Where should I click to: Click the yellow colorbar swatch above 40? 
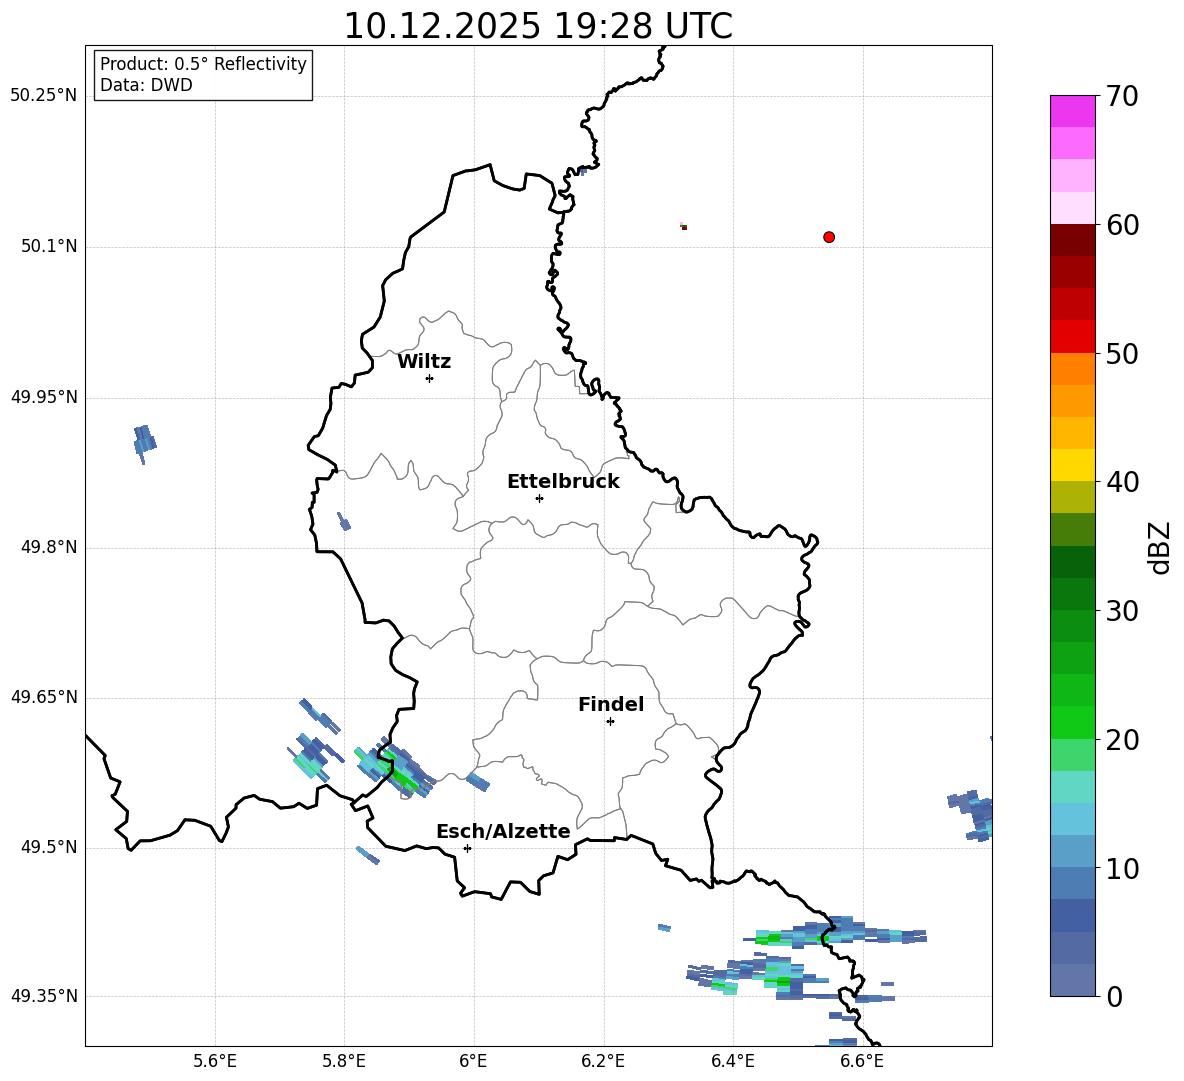(1072, 465)
